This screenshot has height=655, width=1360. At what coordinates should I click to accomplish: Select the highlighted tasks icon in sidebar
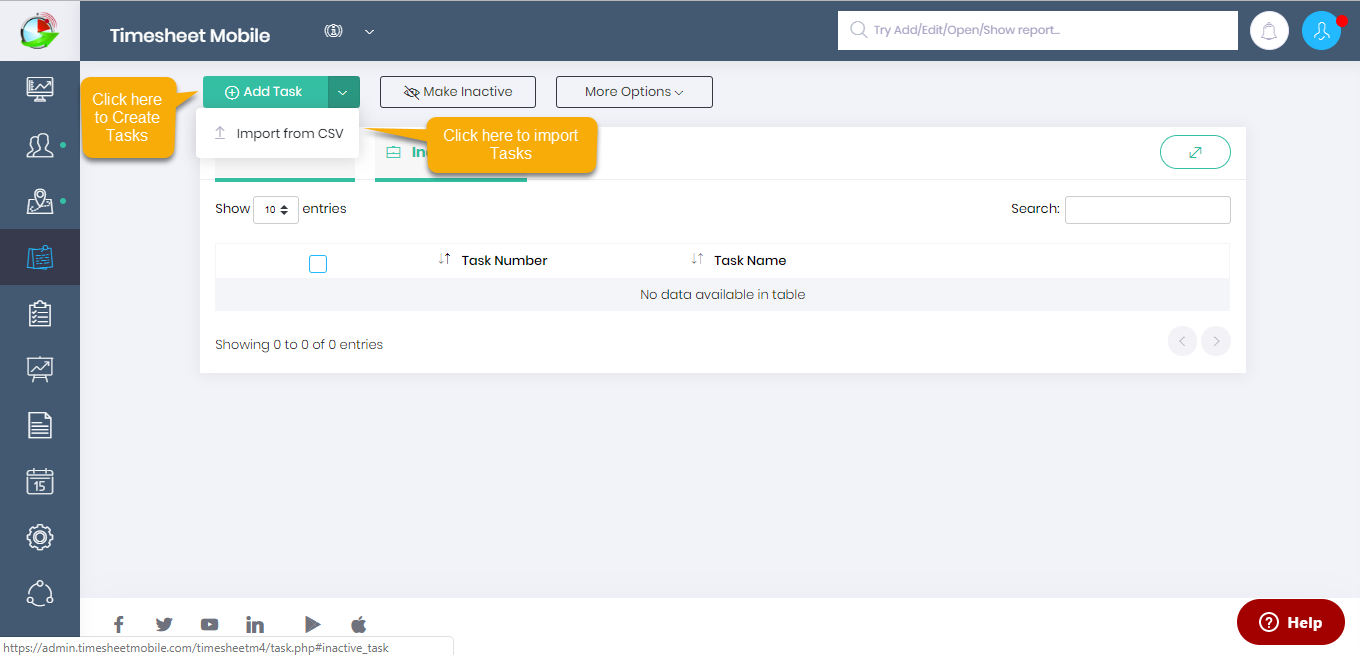[40, 258]
